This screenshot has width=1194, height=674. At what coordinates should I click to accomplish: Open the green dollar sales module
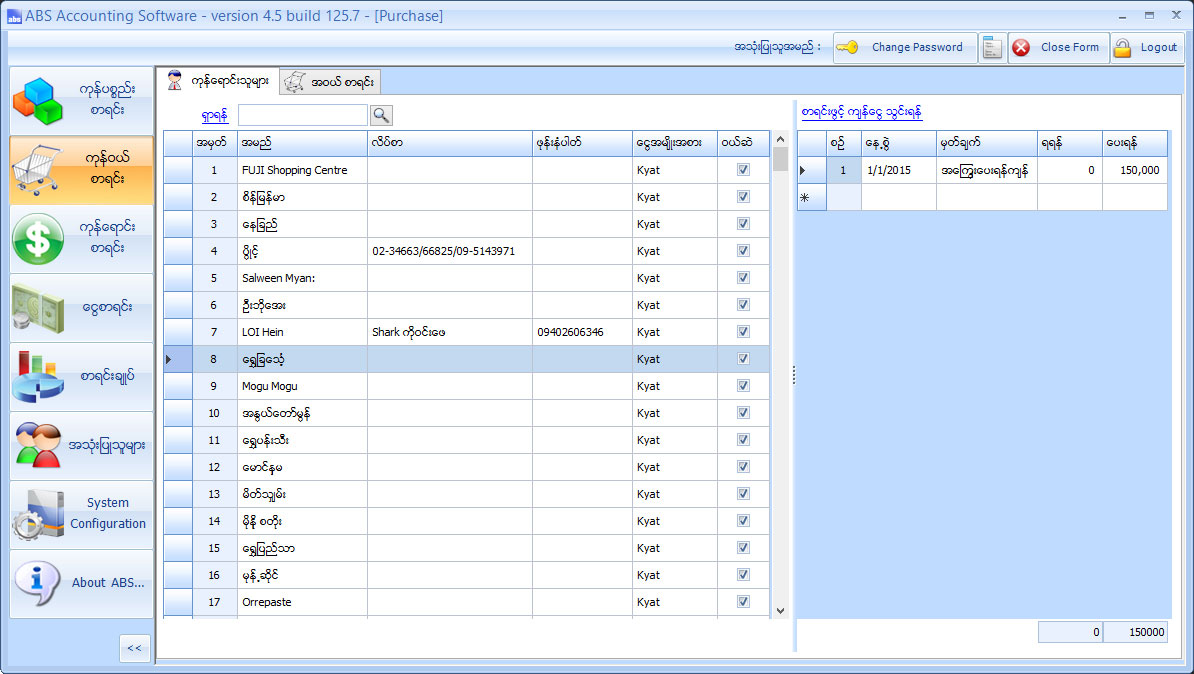[x=82, y=239]
